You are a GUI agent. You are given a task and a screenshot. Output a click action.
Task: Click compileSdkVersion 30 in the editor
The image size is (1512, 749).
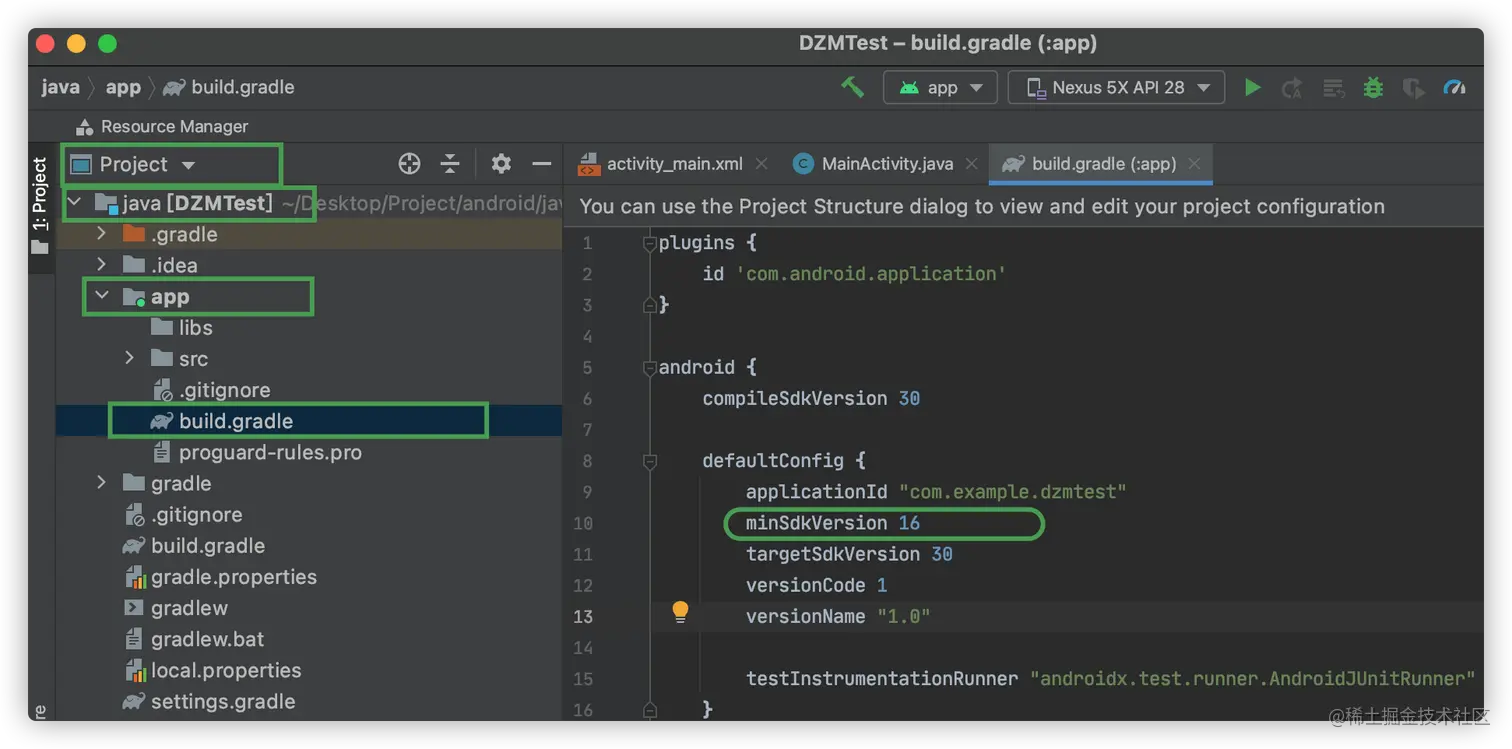811,398
